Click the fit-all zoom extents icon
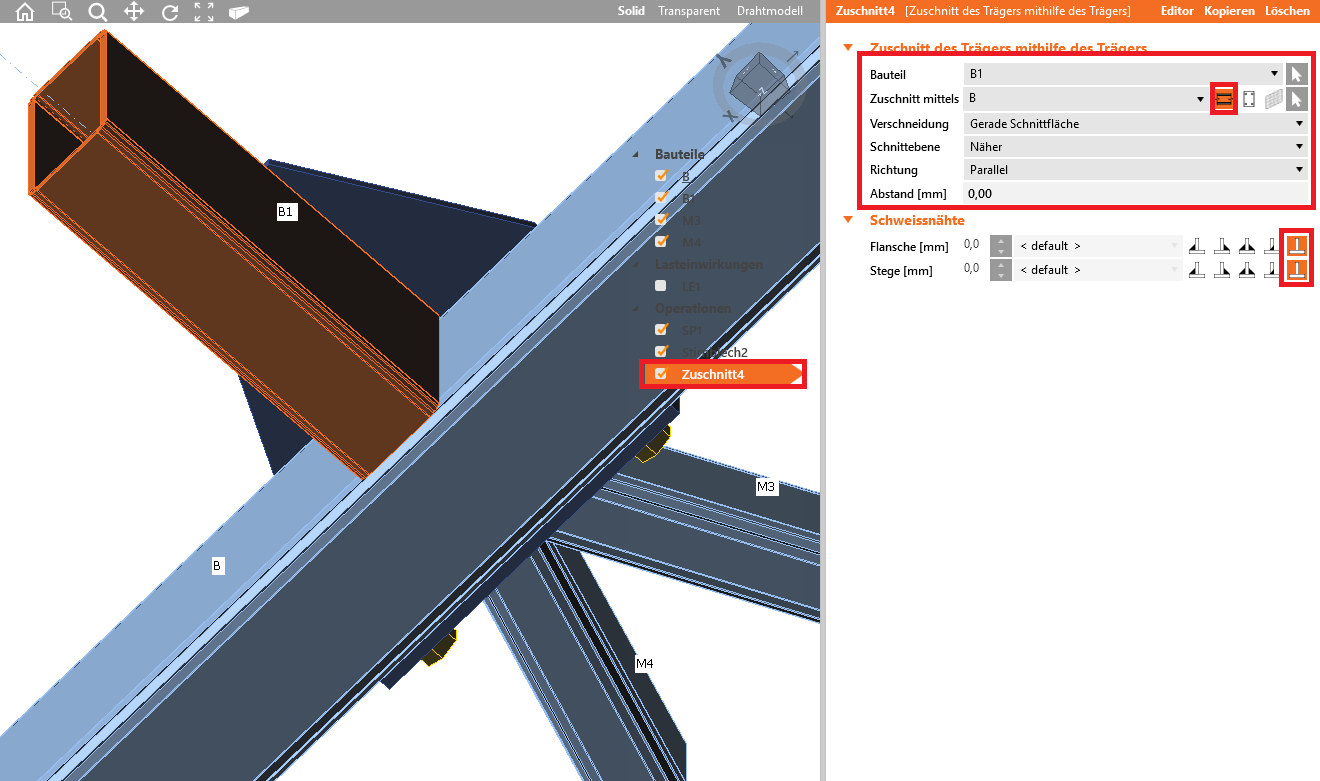The height and width of the screenshot is (781, 1320). tap(204, 12)
